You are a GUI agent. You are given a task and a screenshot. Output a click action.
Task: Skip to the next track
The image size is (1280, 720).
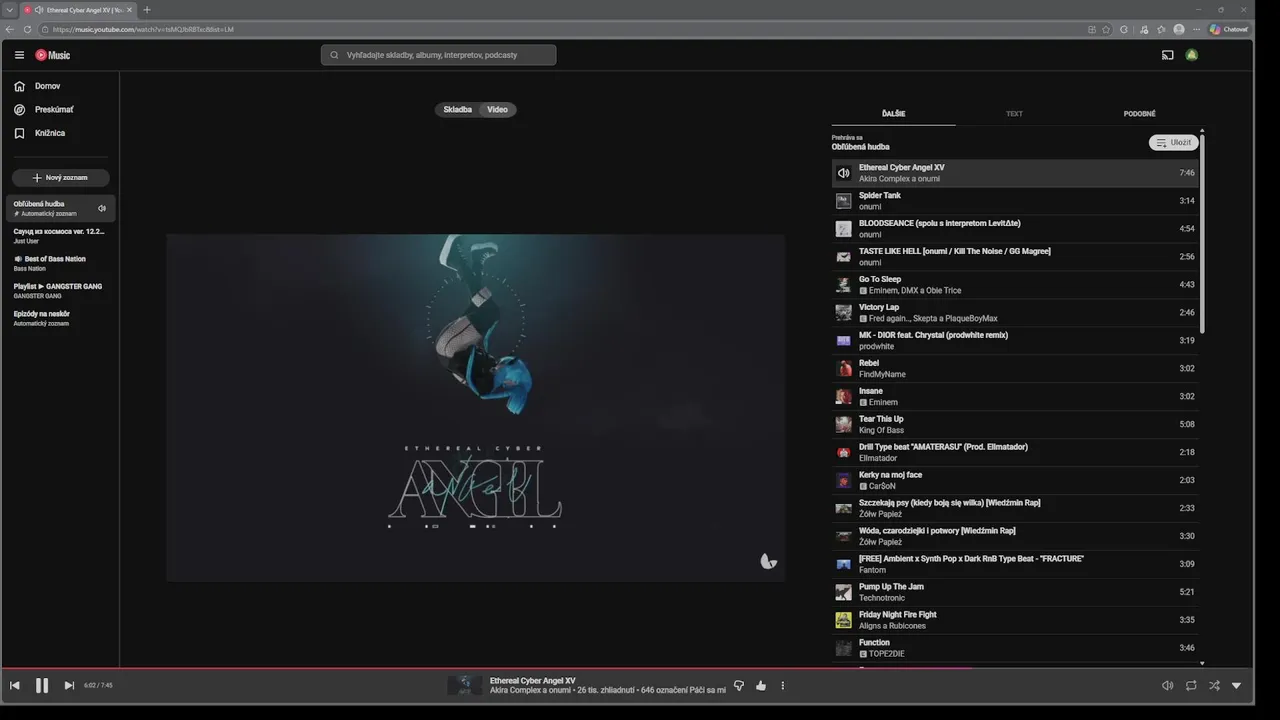(x=69, y=685)
